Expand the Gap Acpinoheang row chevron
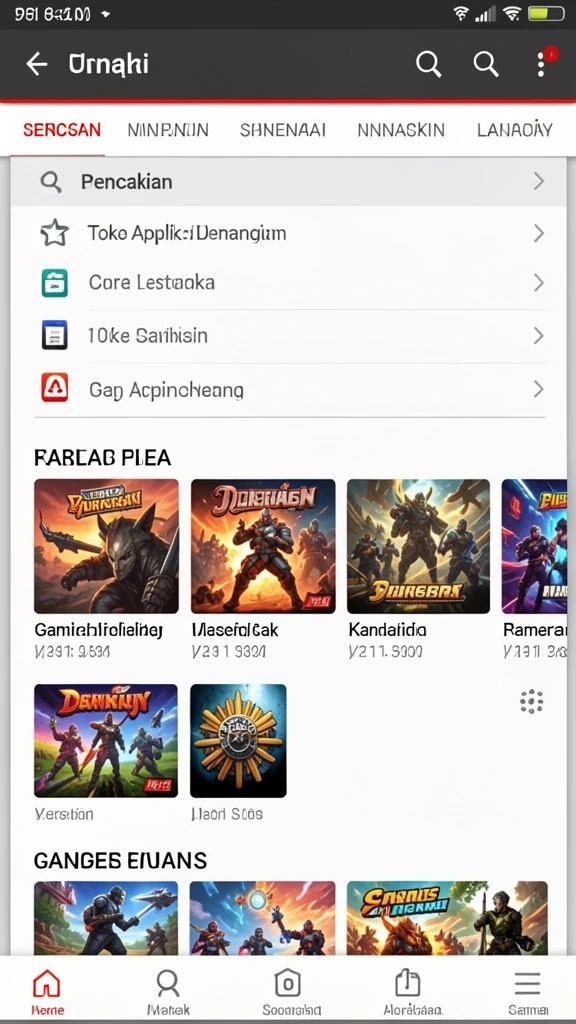Viewport: 576px width, 1024px height. 539,389
